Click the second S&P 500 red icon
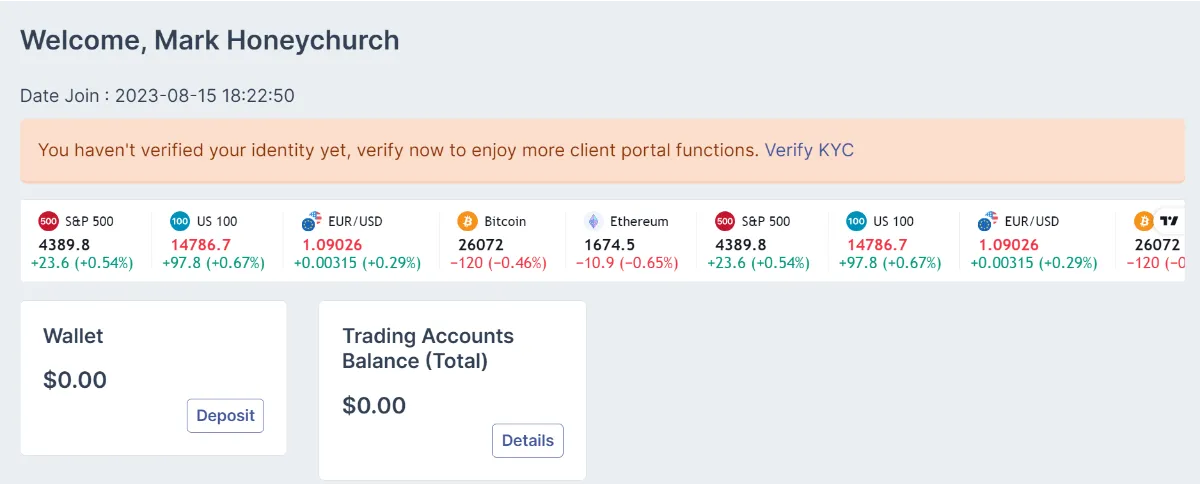This screenshot has width=1200, height=484. (725, 221)
